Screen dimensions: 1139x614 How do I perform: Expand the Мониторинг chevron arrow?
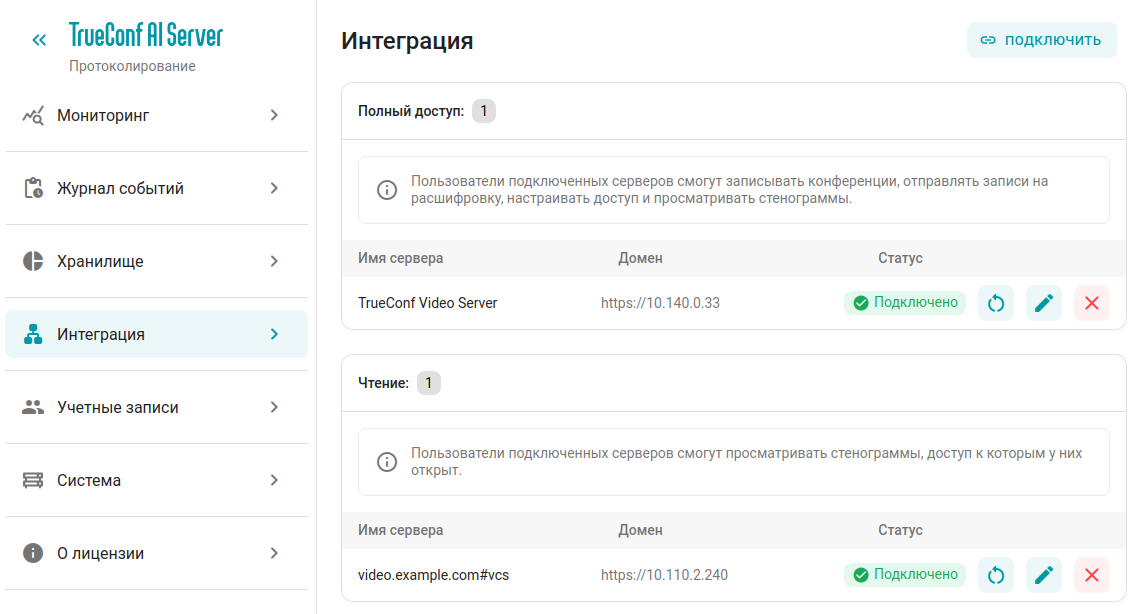pos(274,116)
